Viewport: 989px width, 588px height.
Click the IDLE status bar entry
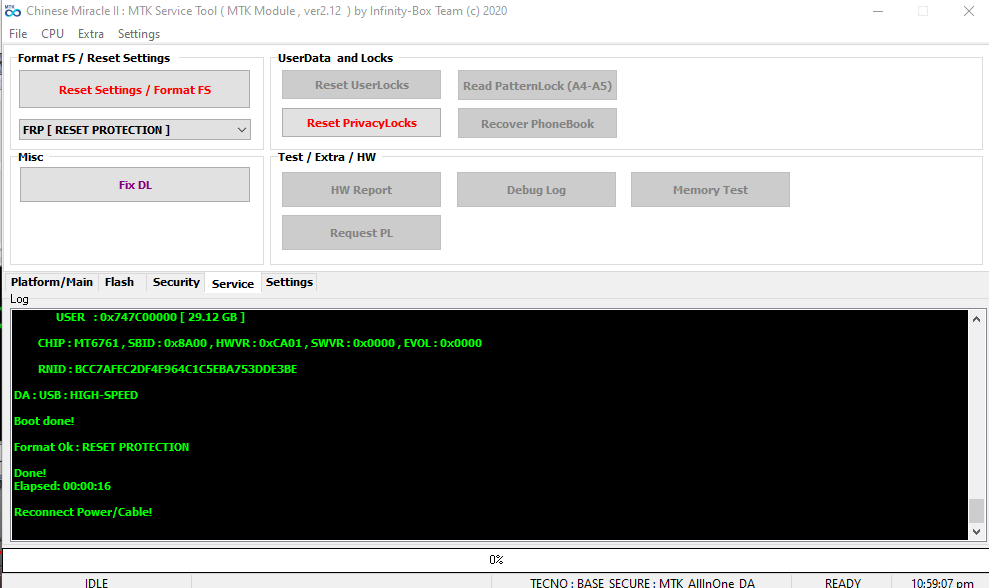pos(97,582)
